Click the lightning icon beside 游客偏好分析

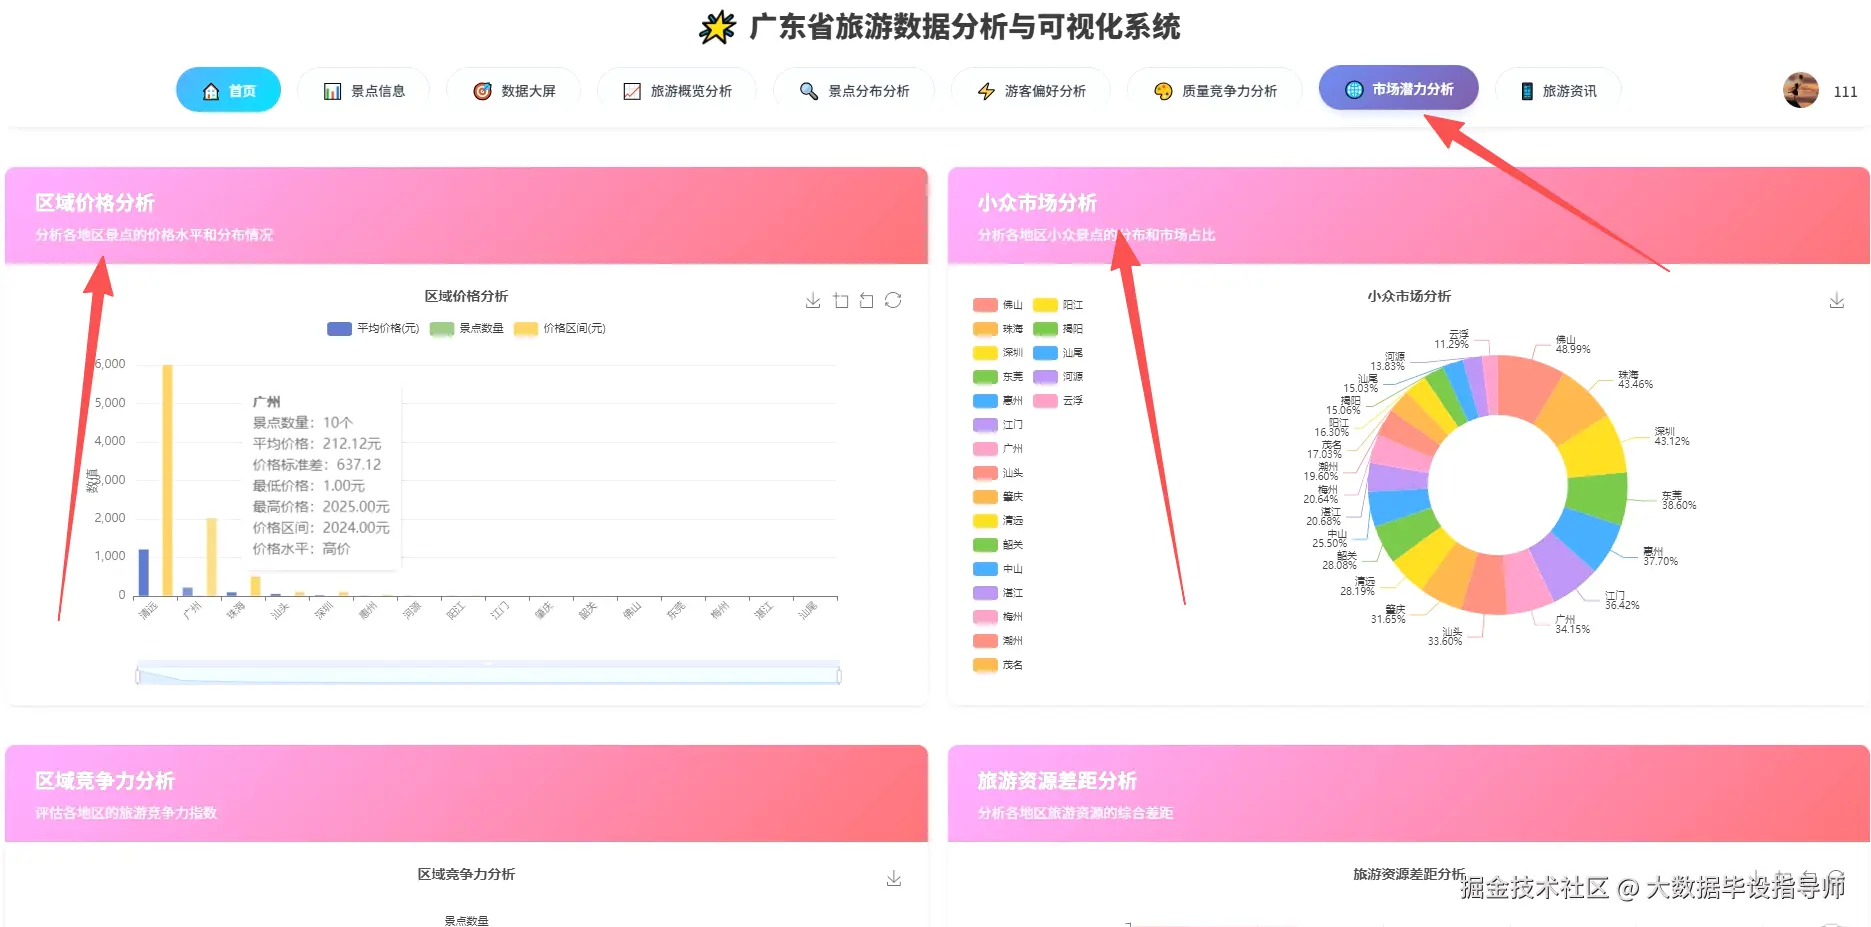coord(984,90)
